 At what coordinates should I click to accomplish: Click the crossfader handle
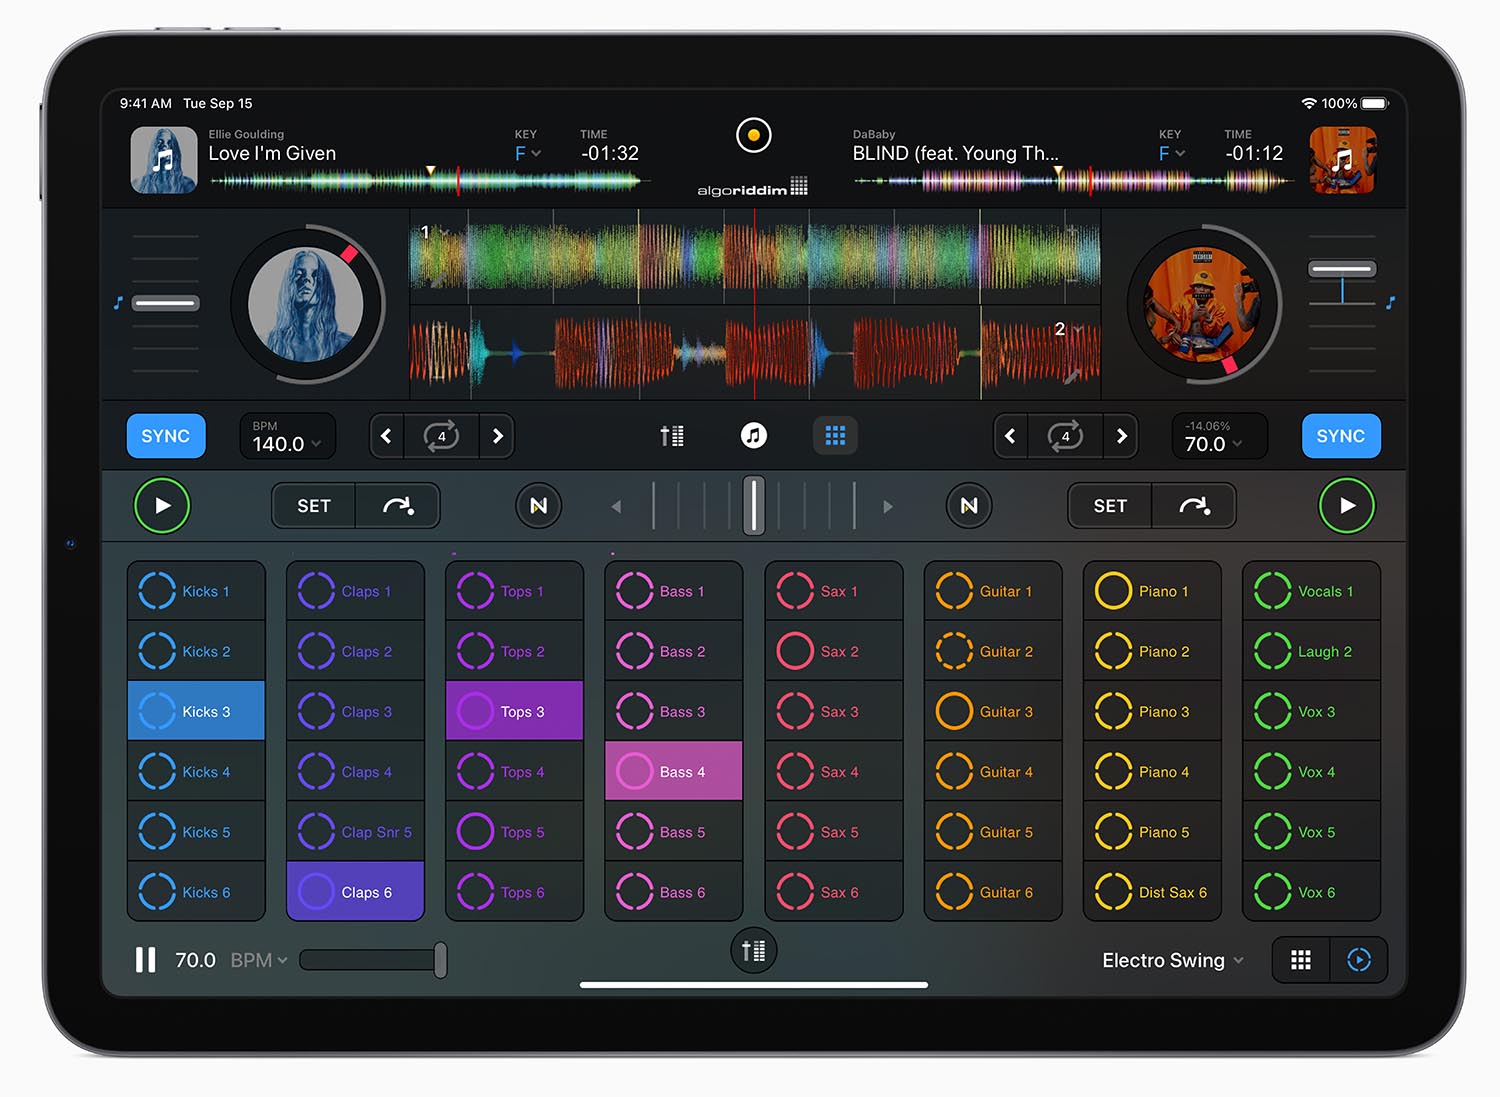(754, 506)
